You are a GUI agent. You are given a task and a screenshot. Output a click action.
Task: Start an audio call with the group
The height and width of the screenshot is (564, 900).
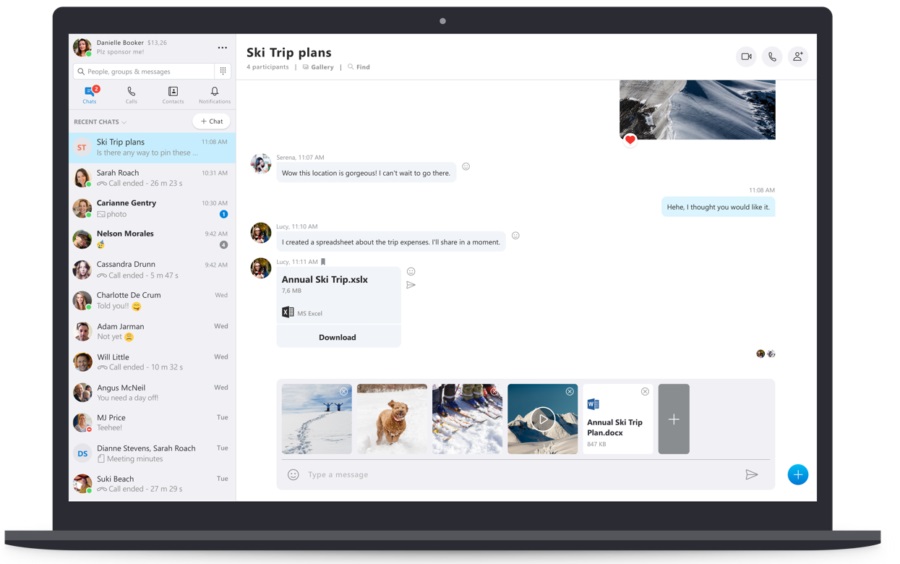tap(771, 57)
